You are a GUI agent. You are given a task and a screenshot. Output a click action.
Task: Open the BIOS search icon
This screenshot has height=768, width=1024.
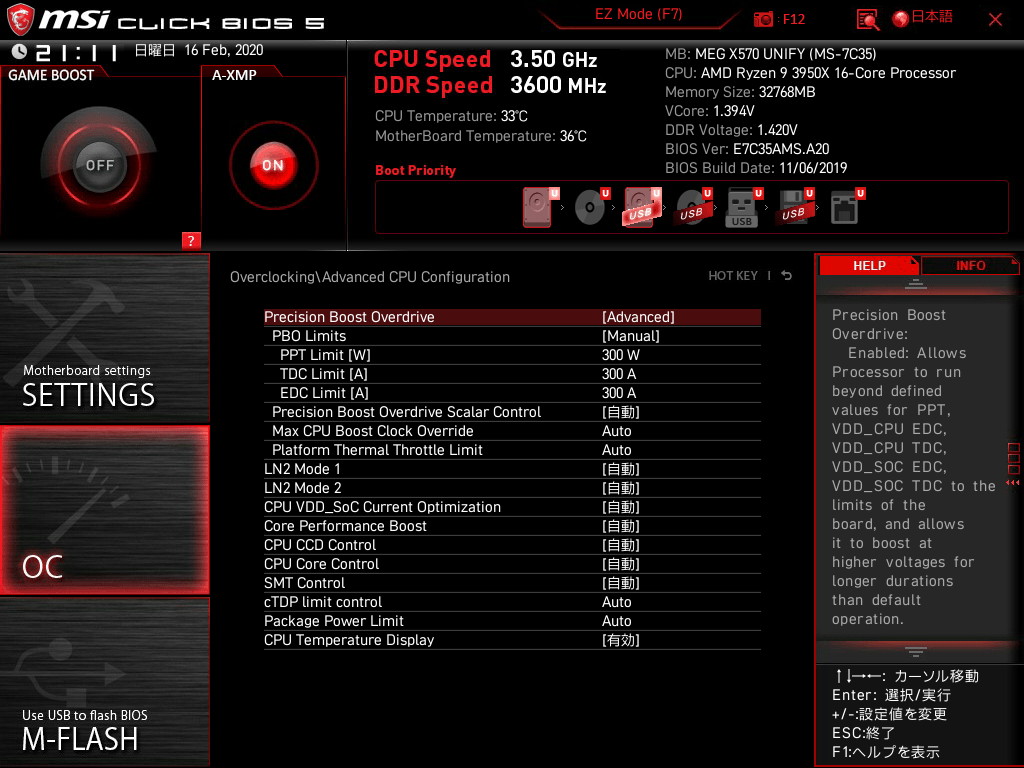[x=867, y=20]
